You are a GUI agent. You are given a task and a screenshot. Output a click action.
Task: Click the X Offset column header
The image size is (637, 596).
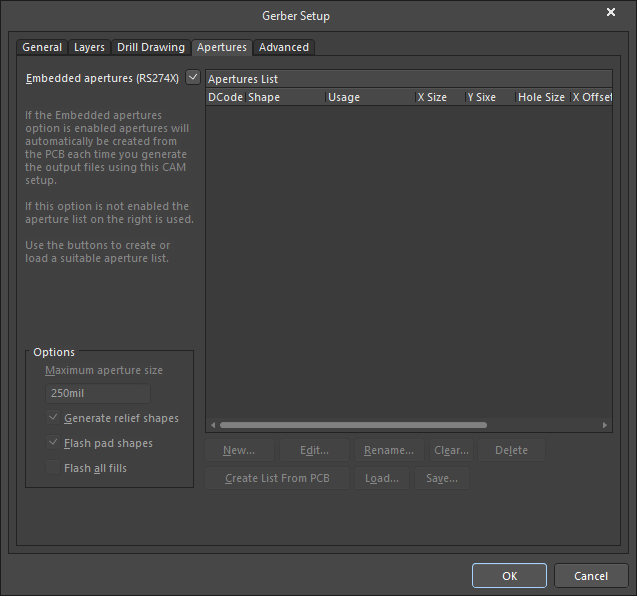[x=592, y=98]
